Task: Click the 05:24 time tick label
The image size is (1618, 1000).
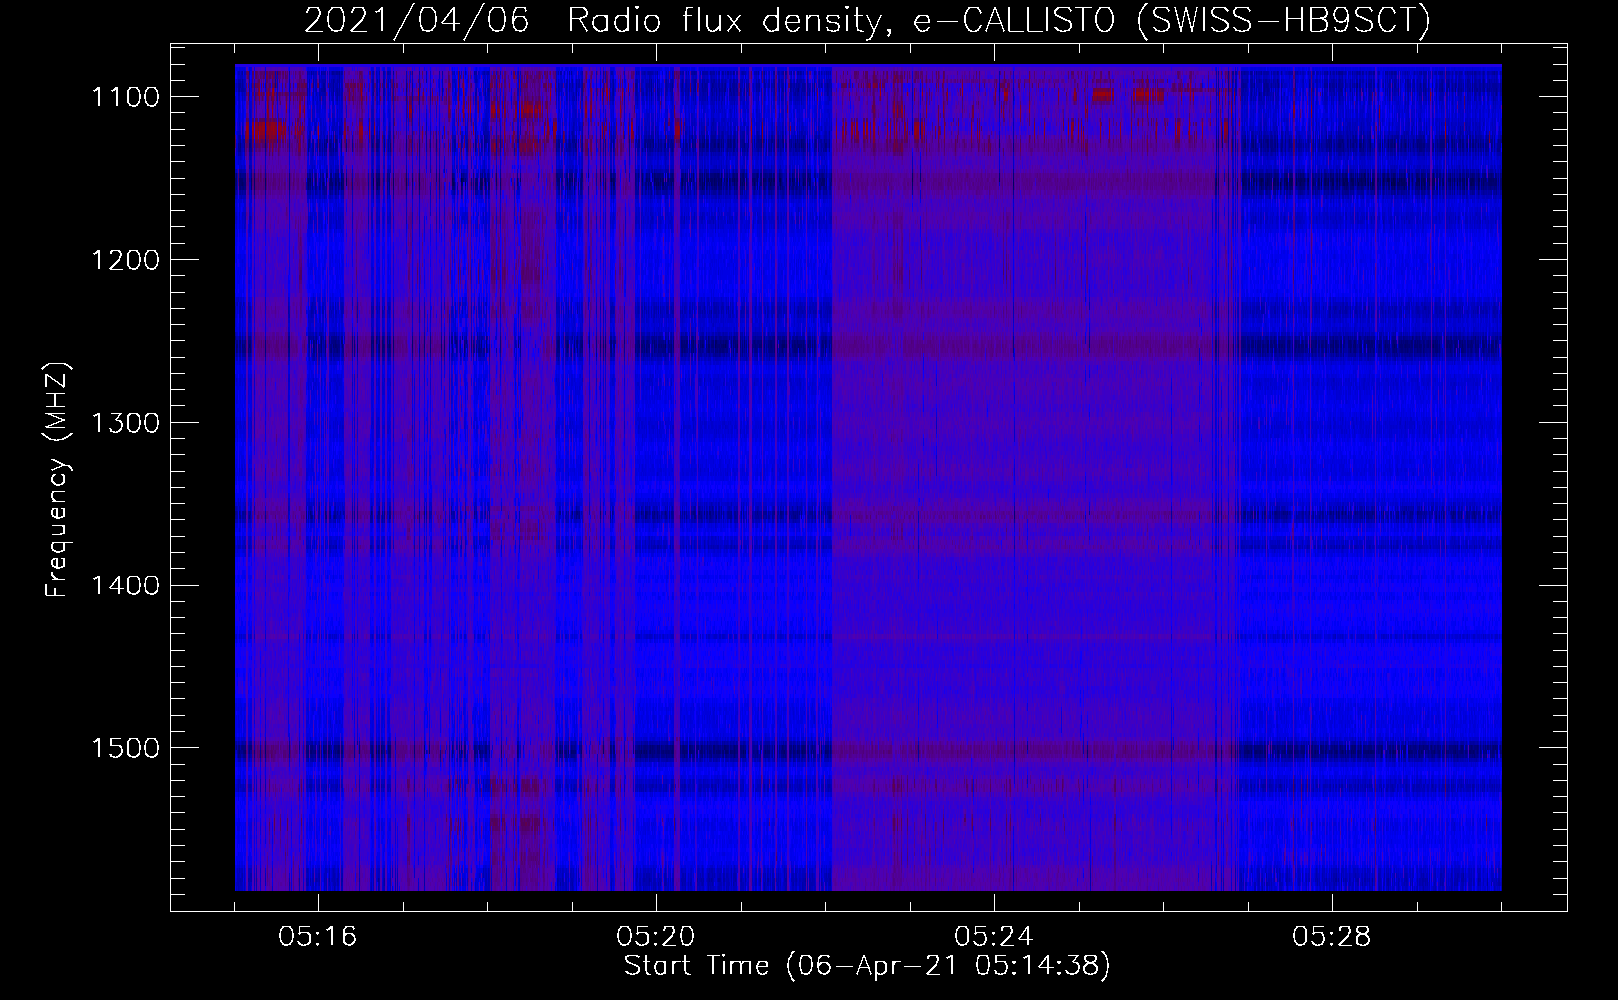Action: tap(994, 937)
